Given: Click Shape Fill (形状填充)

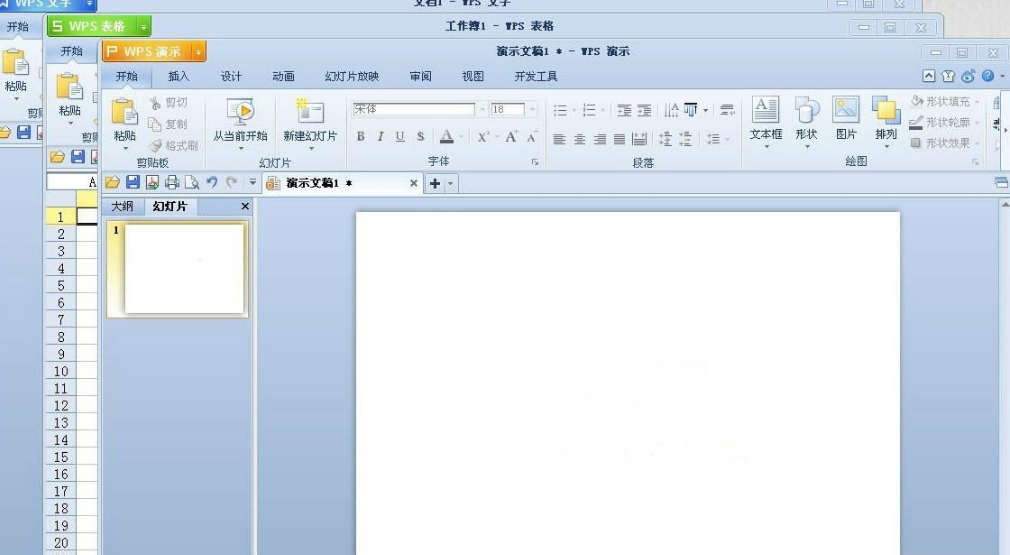Looking at the screenshot, I should 945,102.
